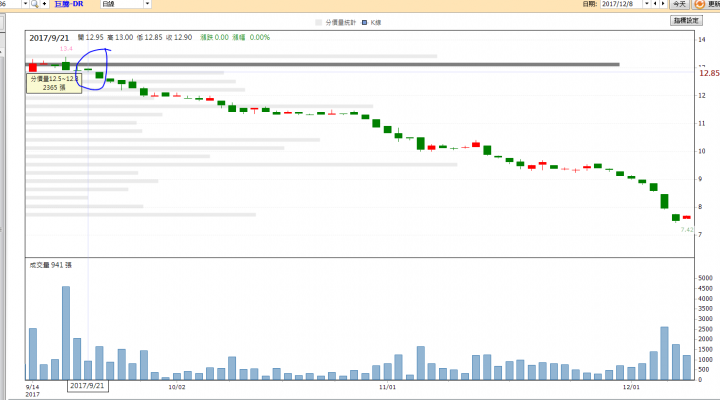This screenshot has height=400, width=720.
Task: Click the 今天 today button
Action: (x=680, y=4)
